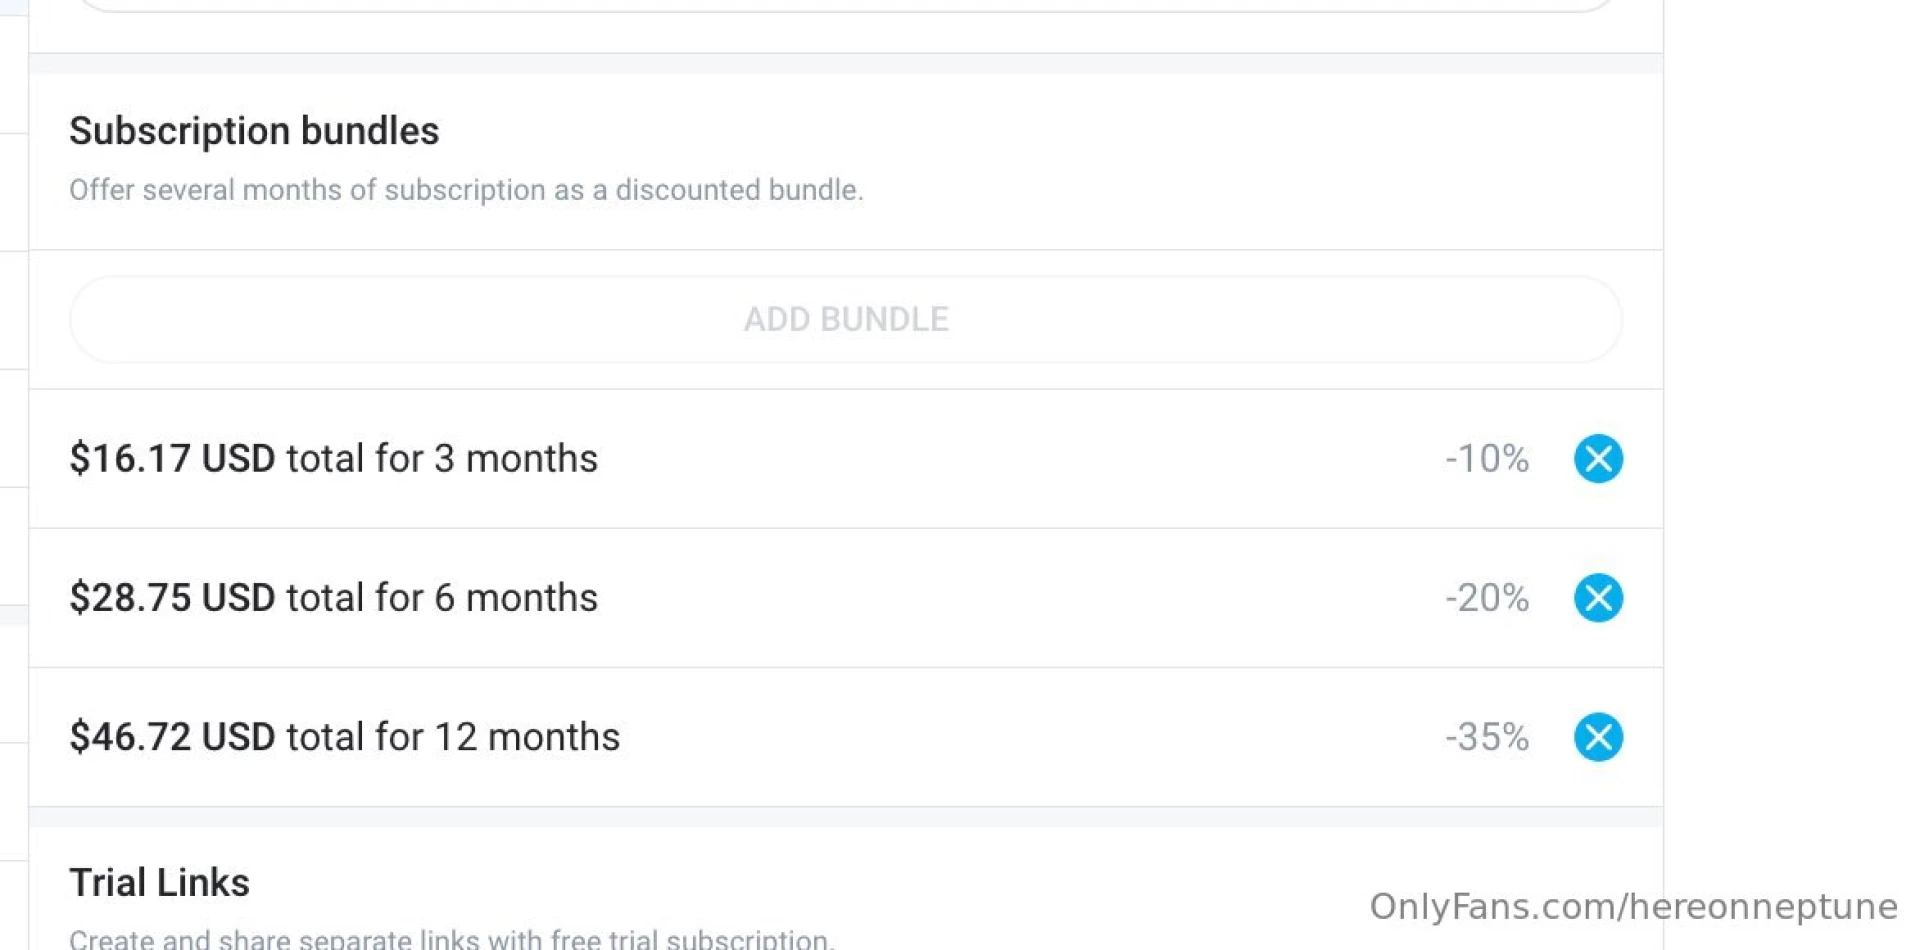
Task: Click the -10% discount label
Action: click(x=1485, y=458)
